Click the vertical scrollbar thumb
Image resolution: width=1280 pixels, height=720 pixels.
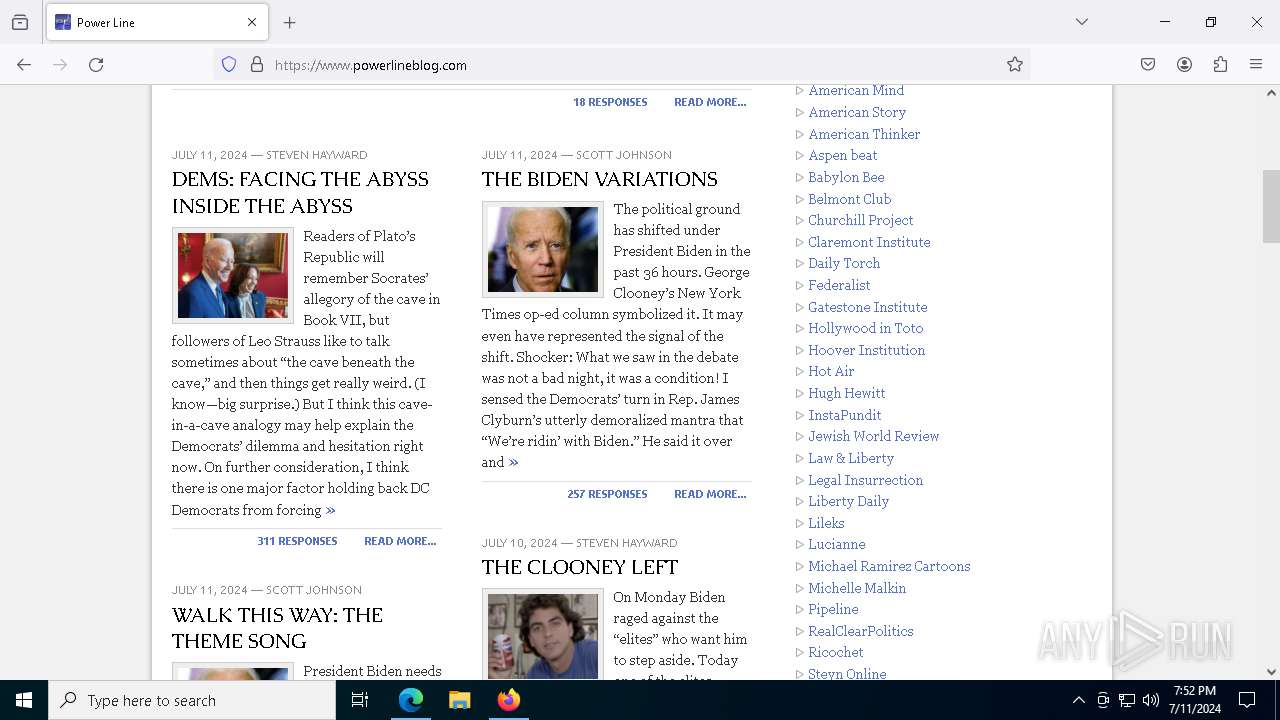point(1271,206)
